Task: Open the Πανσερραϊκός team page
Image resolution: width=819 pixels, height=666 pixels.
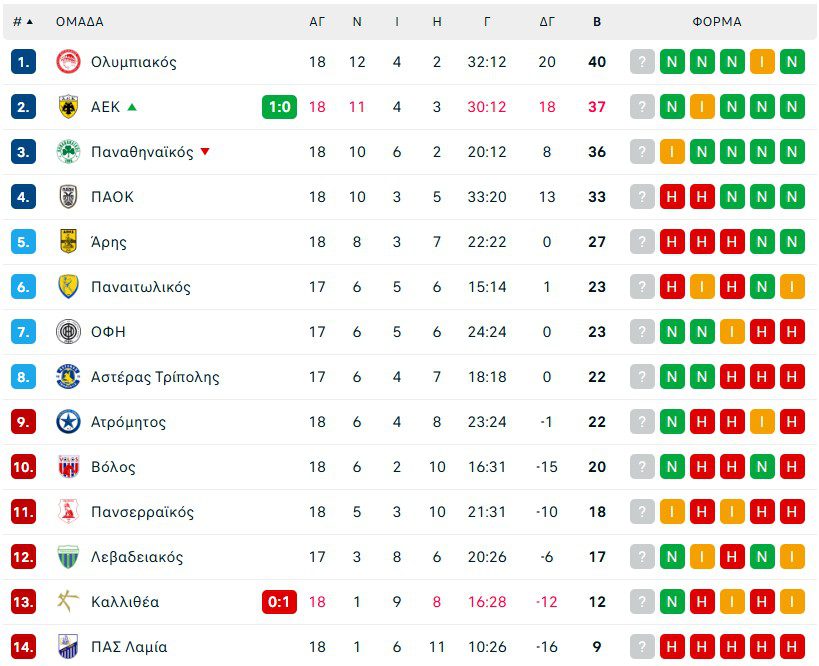Action: point(142,512)
